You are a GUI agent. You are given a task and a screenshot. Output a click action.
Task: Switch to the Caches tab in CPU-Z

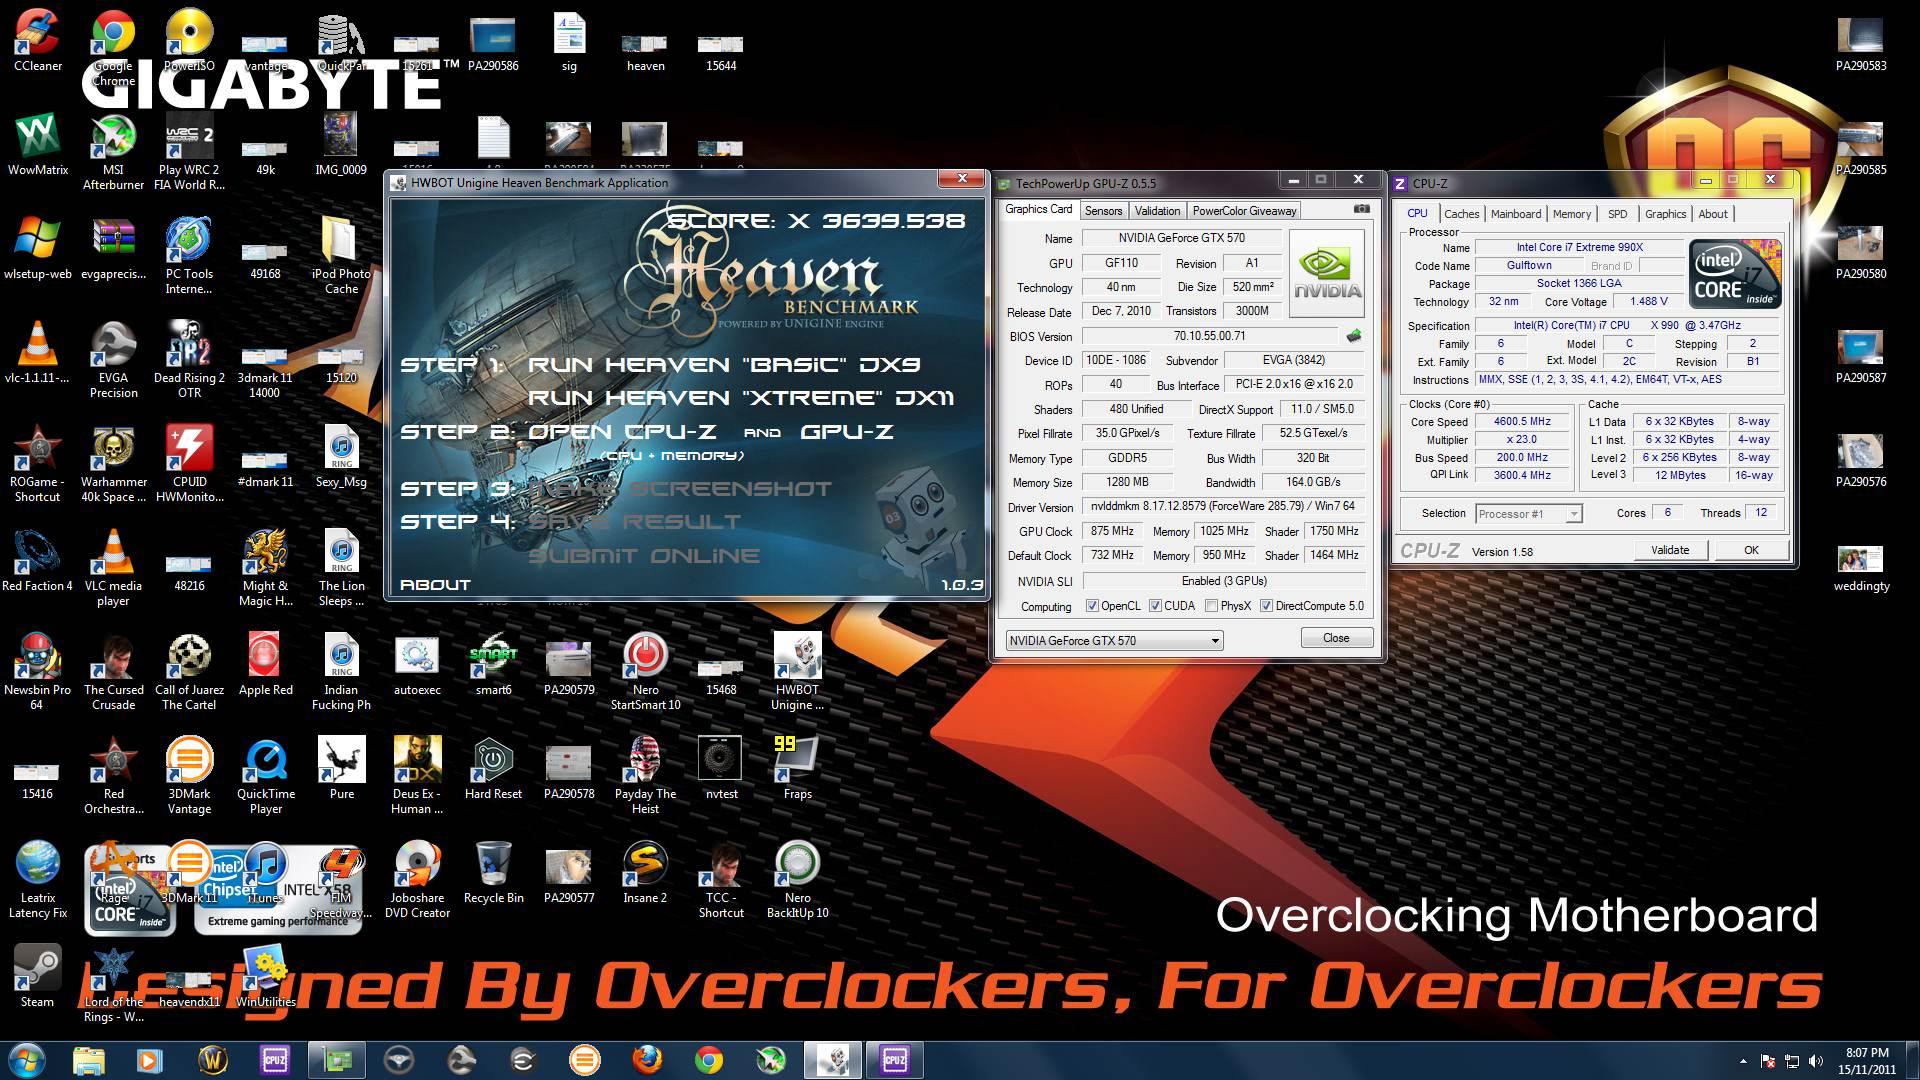tap(1461, 214)
